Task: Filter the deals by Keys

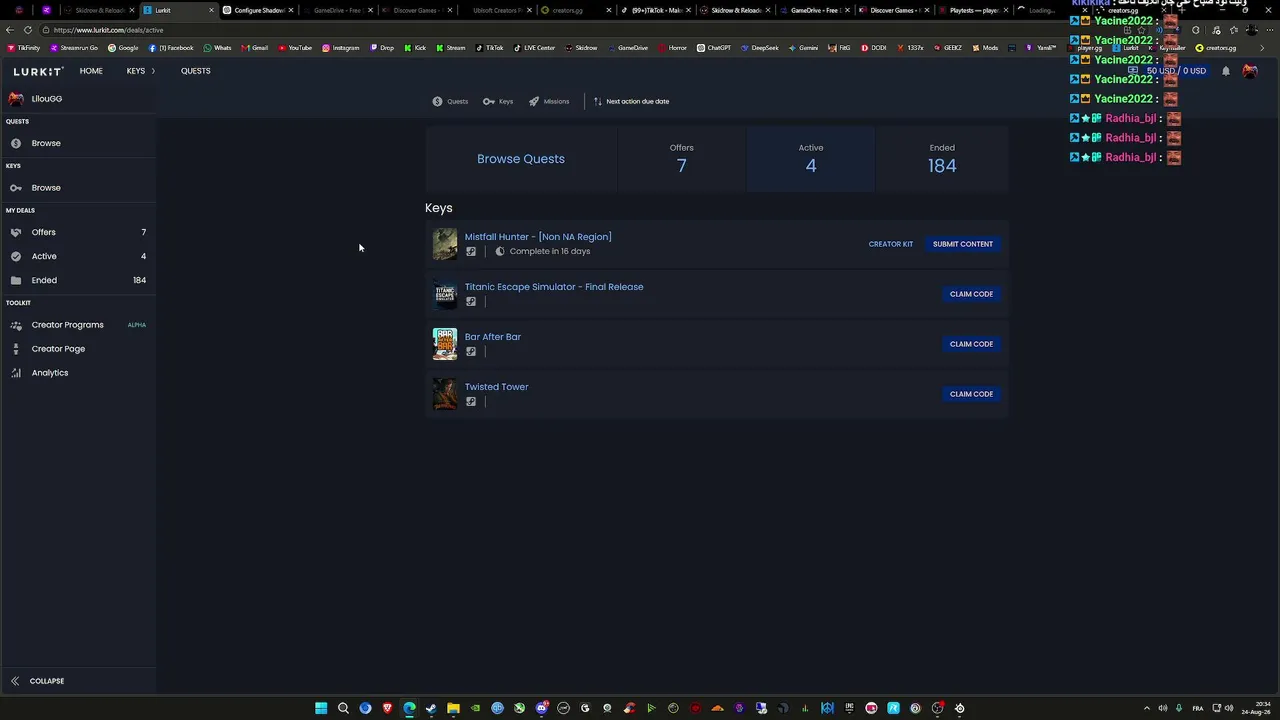Action: coord(498,101)
